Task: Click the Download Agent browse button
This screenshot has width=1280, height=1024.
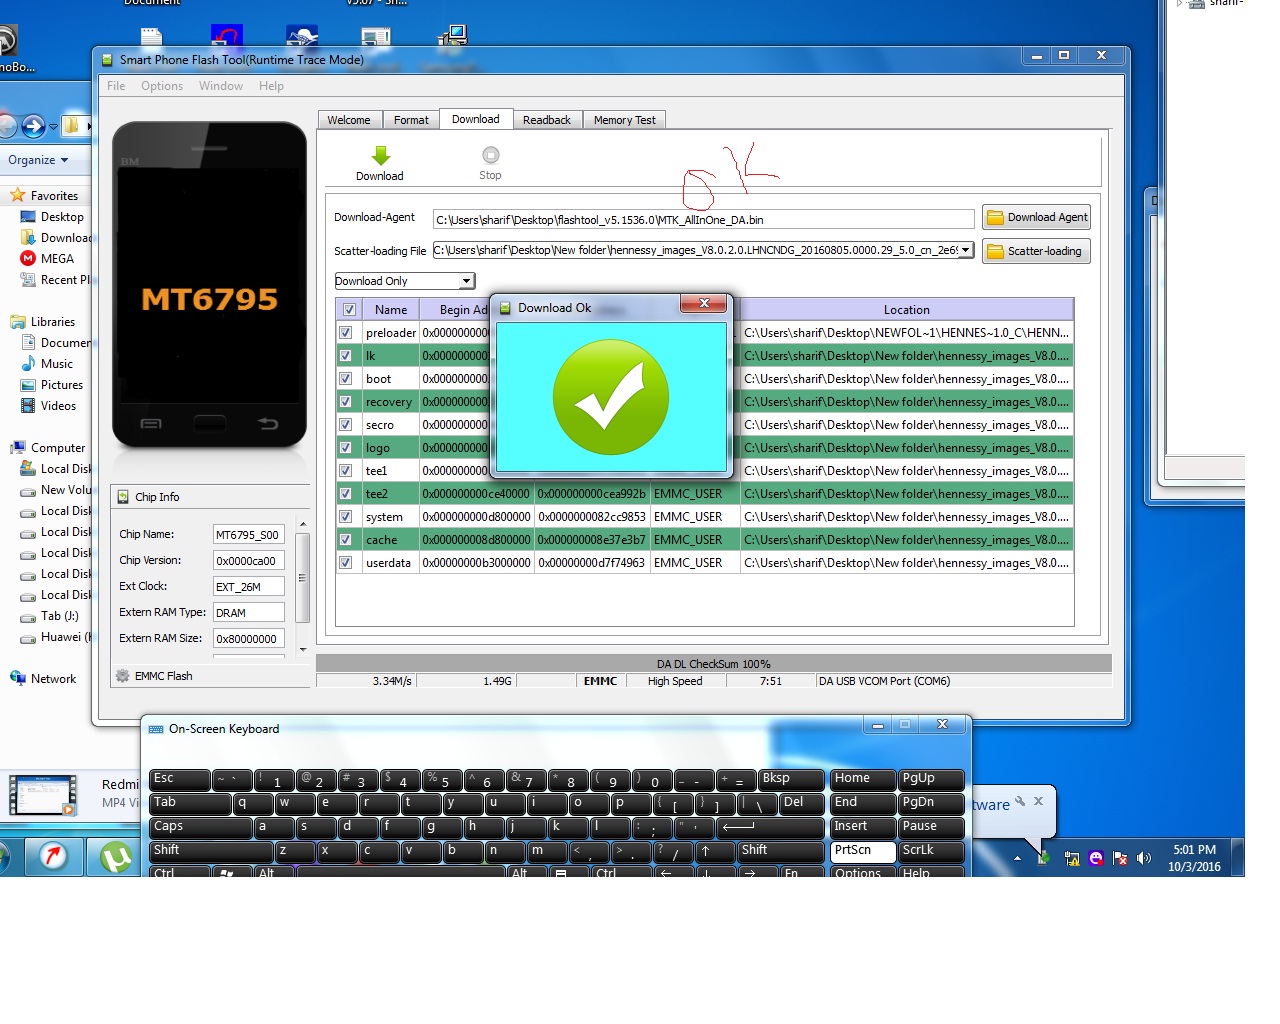Action: point(1037,217)
